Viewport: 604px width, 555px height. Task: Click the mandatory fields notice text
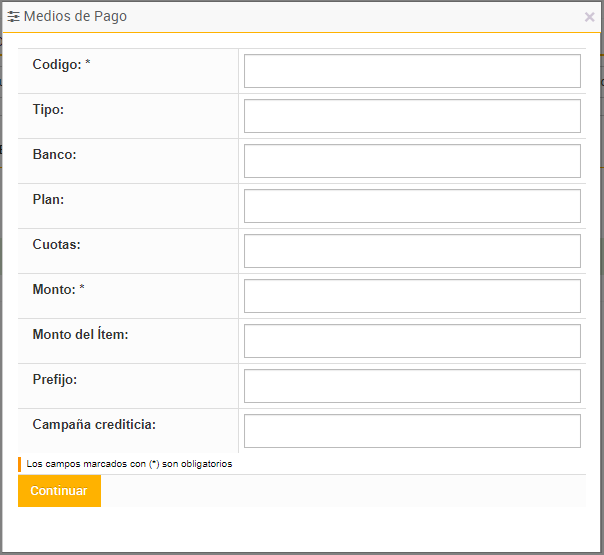point(129,464)
